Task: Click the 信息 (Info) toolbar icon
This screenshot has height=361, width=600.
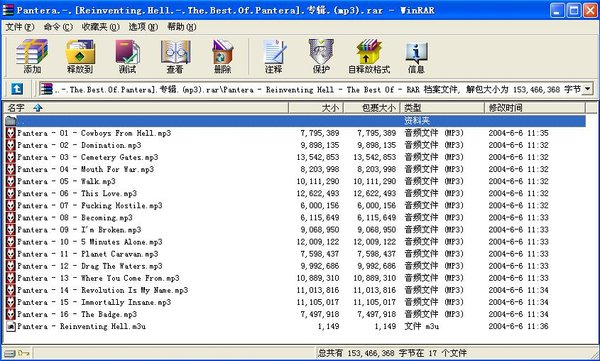Action: (x=416, y=56)
